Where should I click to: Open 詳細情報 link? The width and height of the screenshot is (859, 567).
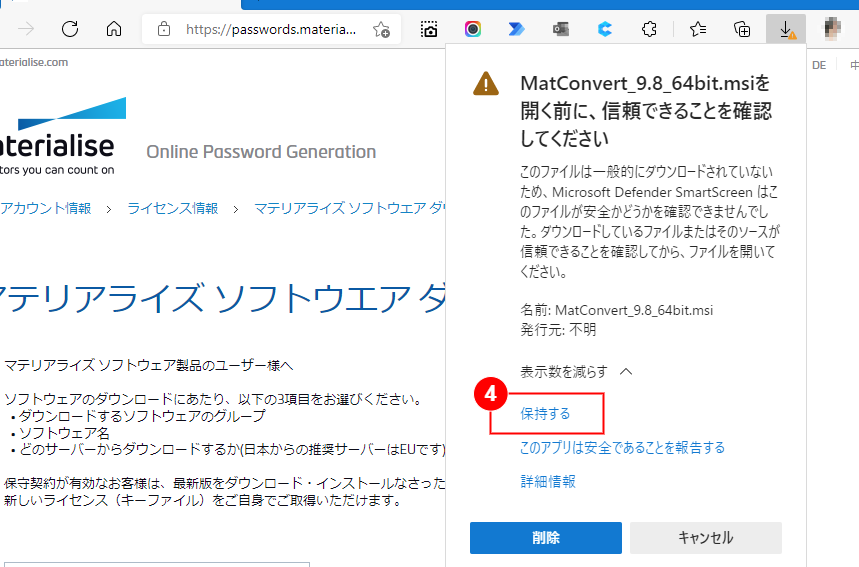tap(548, 482)
